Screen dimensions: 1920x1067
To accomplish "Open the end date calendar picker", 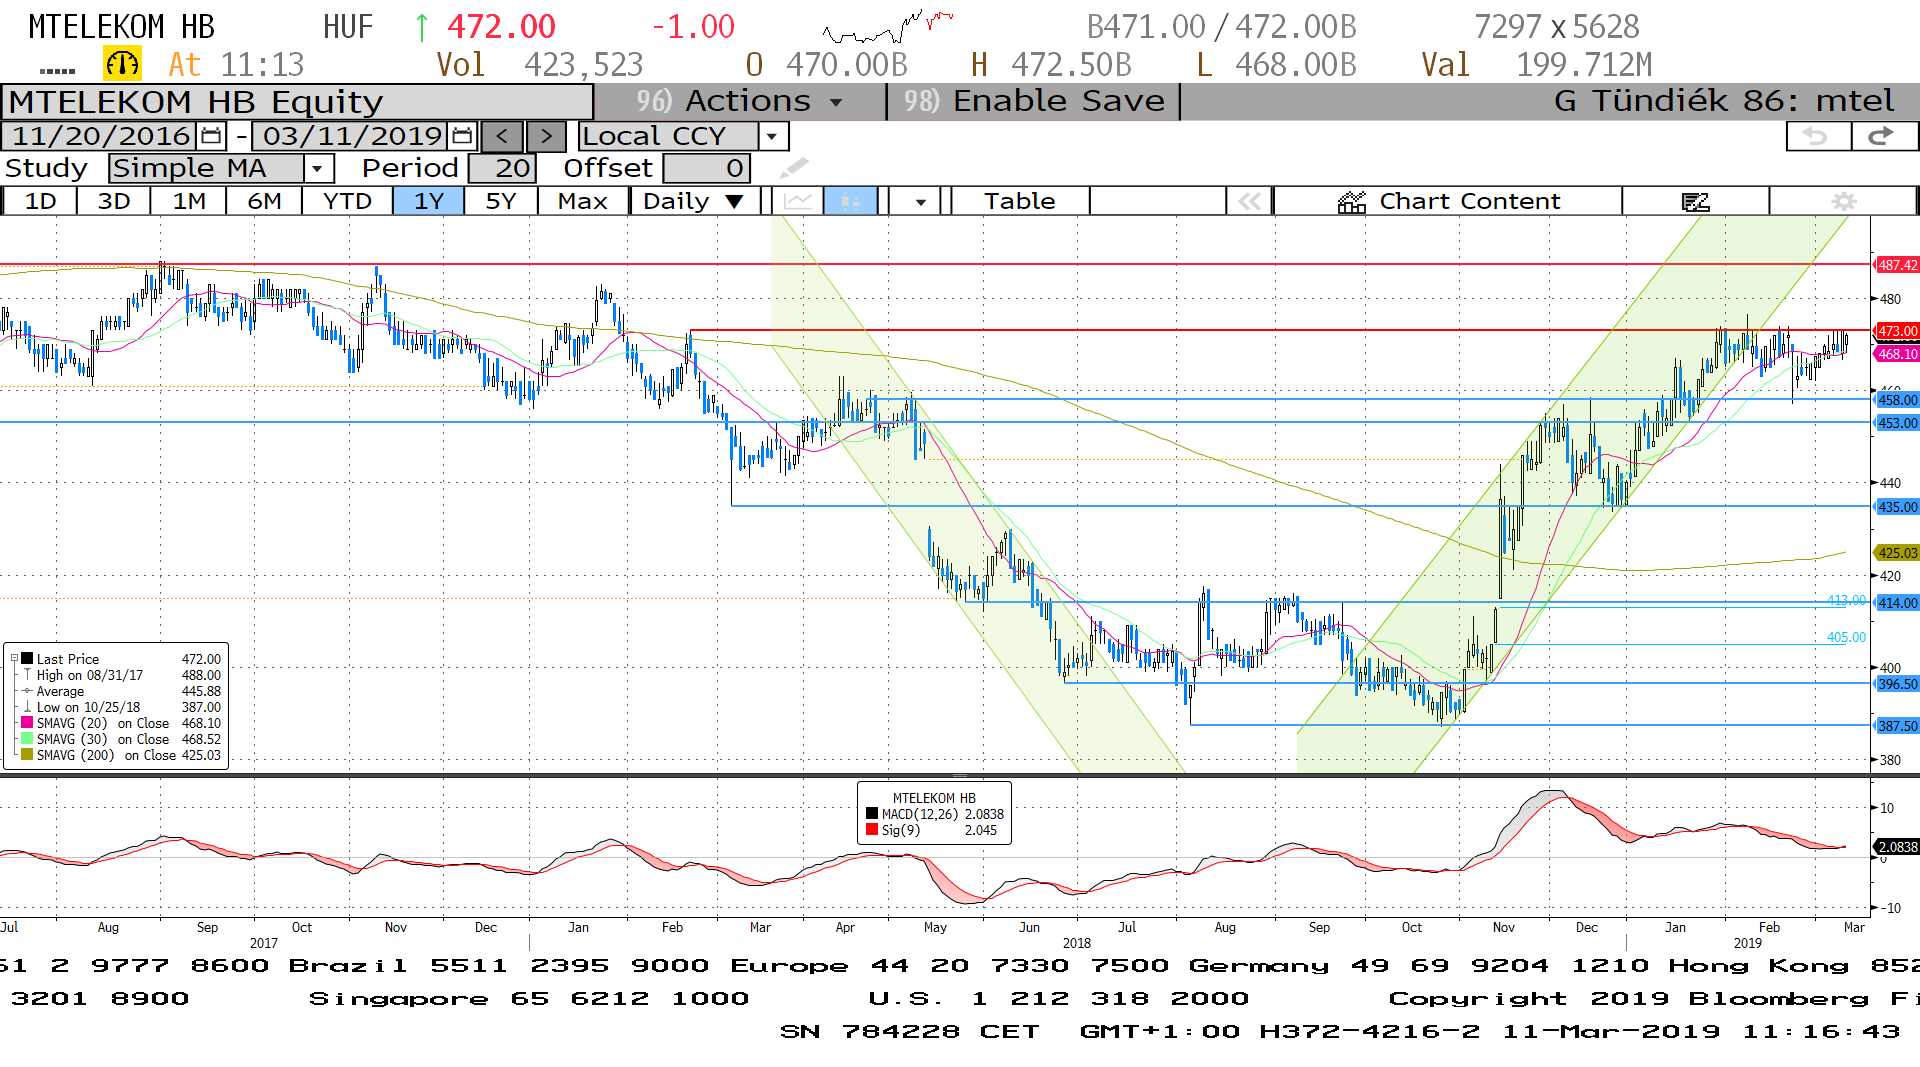I will [x=462, y=136].
